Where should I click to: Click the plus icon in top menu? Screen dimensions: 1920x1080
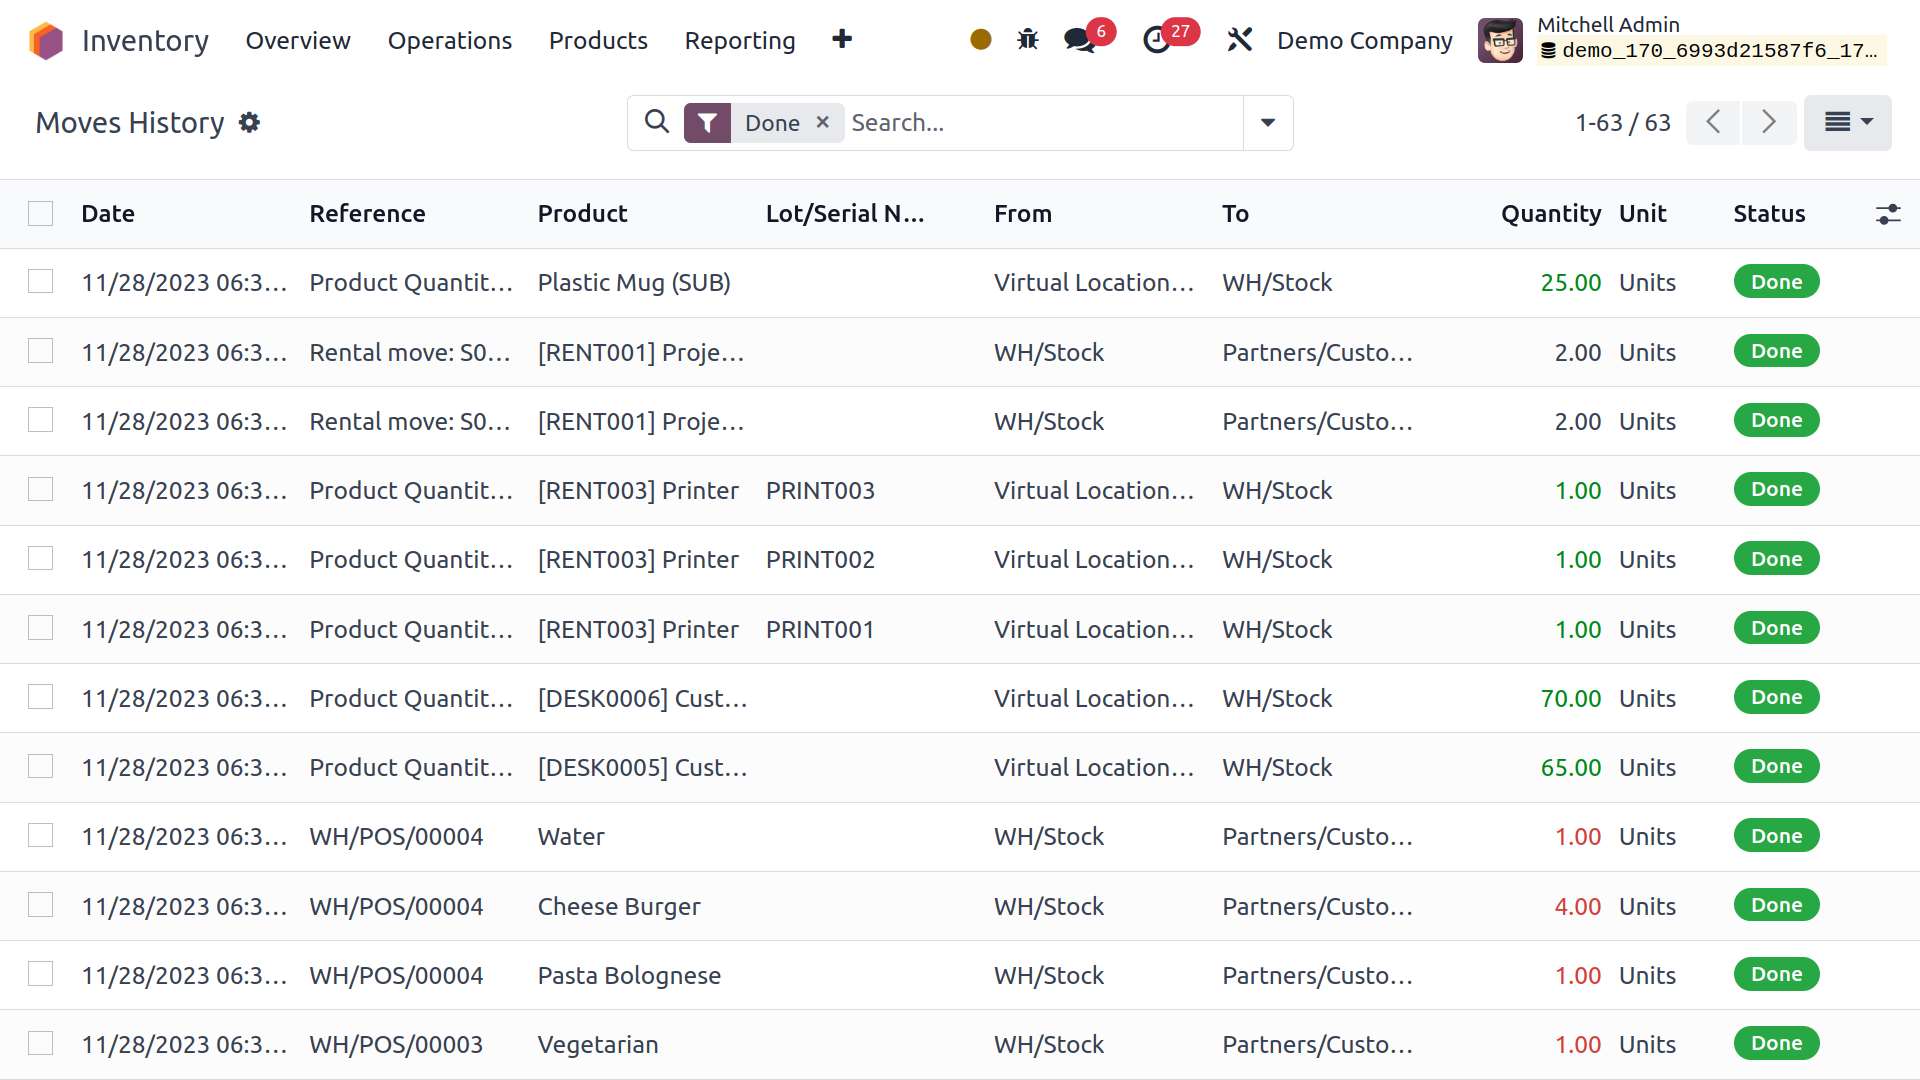(x=842, y=39)
